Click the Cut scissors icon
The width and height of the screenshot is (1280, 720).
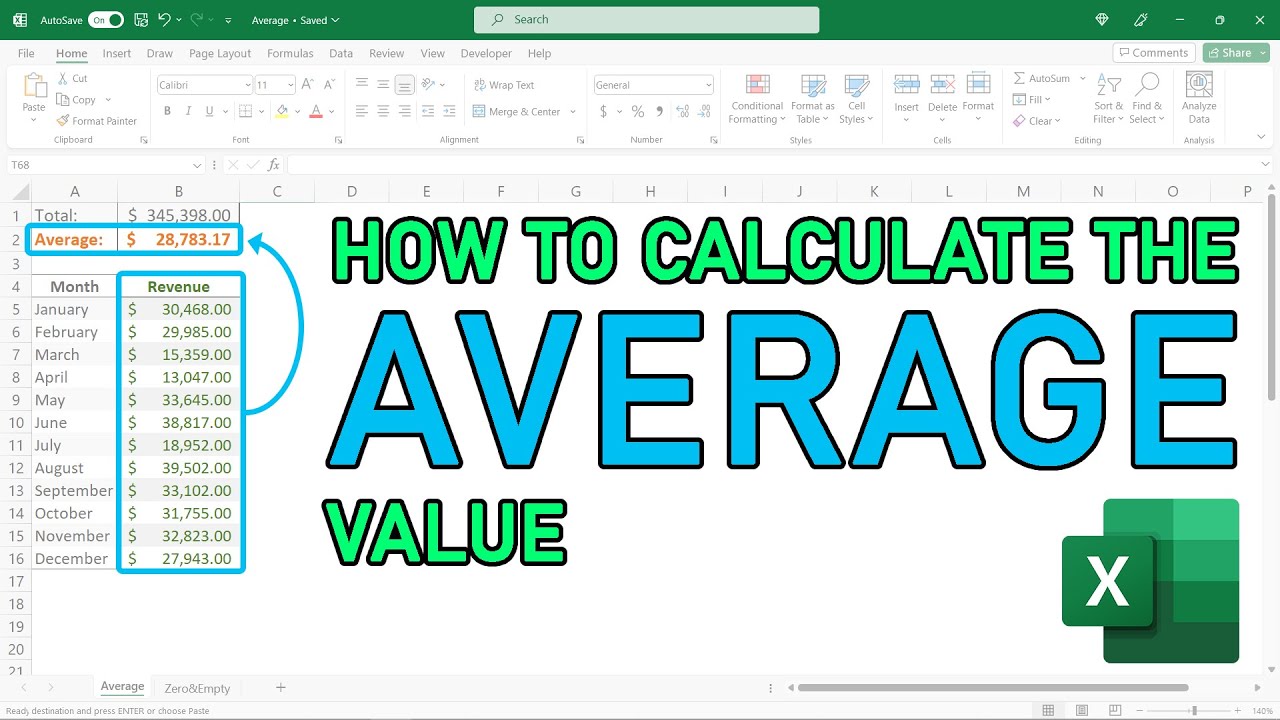[62, 78]
